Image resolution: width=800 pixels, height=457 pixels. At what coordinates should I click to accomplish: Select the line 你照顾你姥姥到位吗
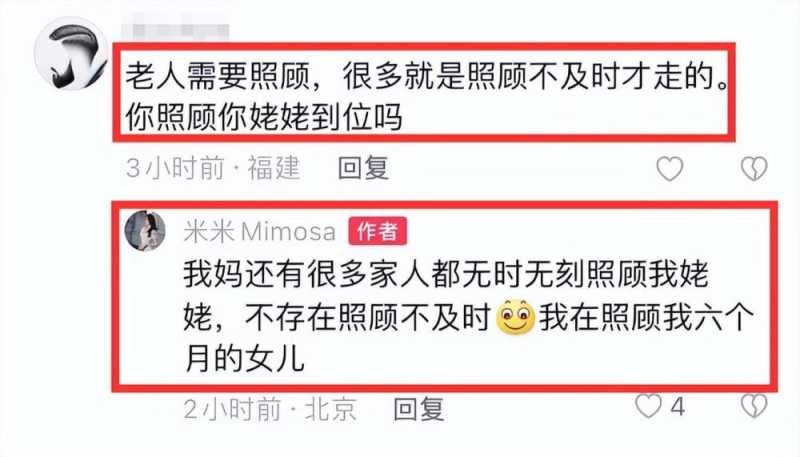(x=264, y=117)
